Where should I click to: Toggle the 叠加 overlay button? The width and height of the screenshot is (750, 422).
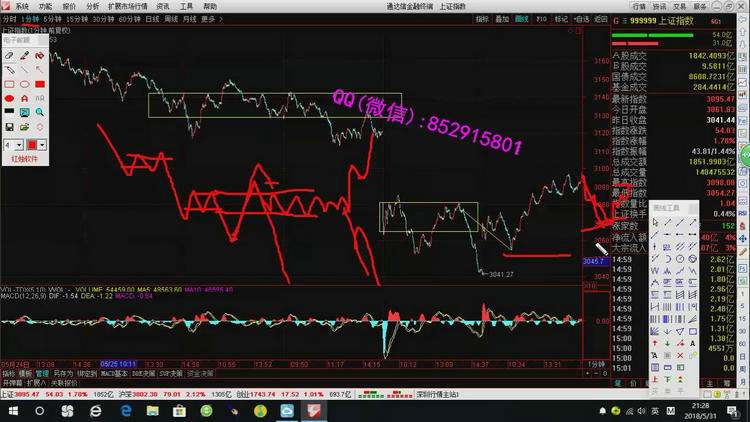click(x=502, y=19)
